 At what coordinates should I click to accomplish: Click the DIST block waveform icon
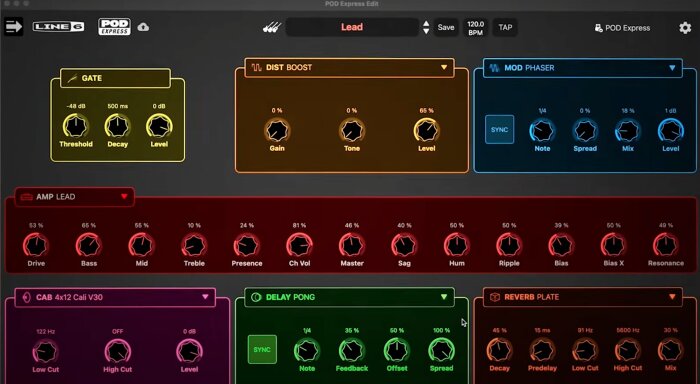pos(256,67)
